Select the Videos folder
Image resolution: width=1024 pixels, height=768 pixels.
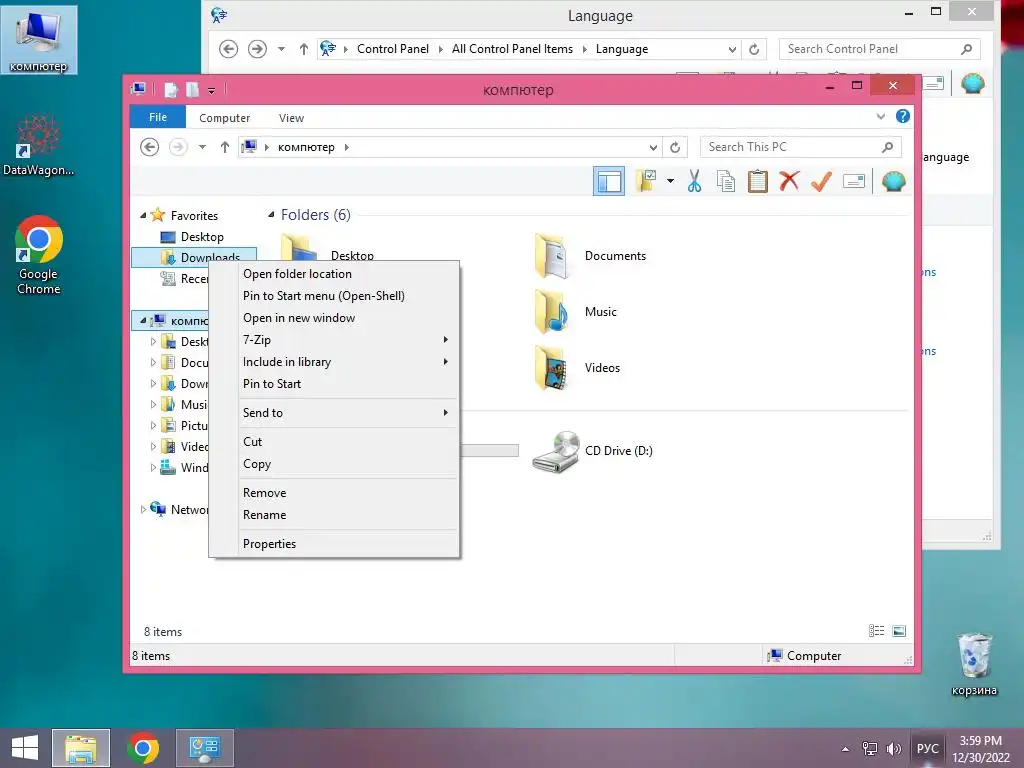[577, 368]
